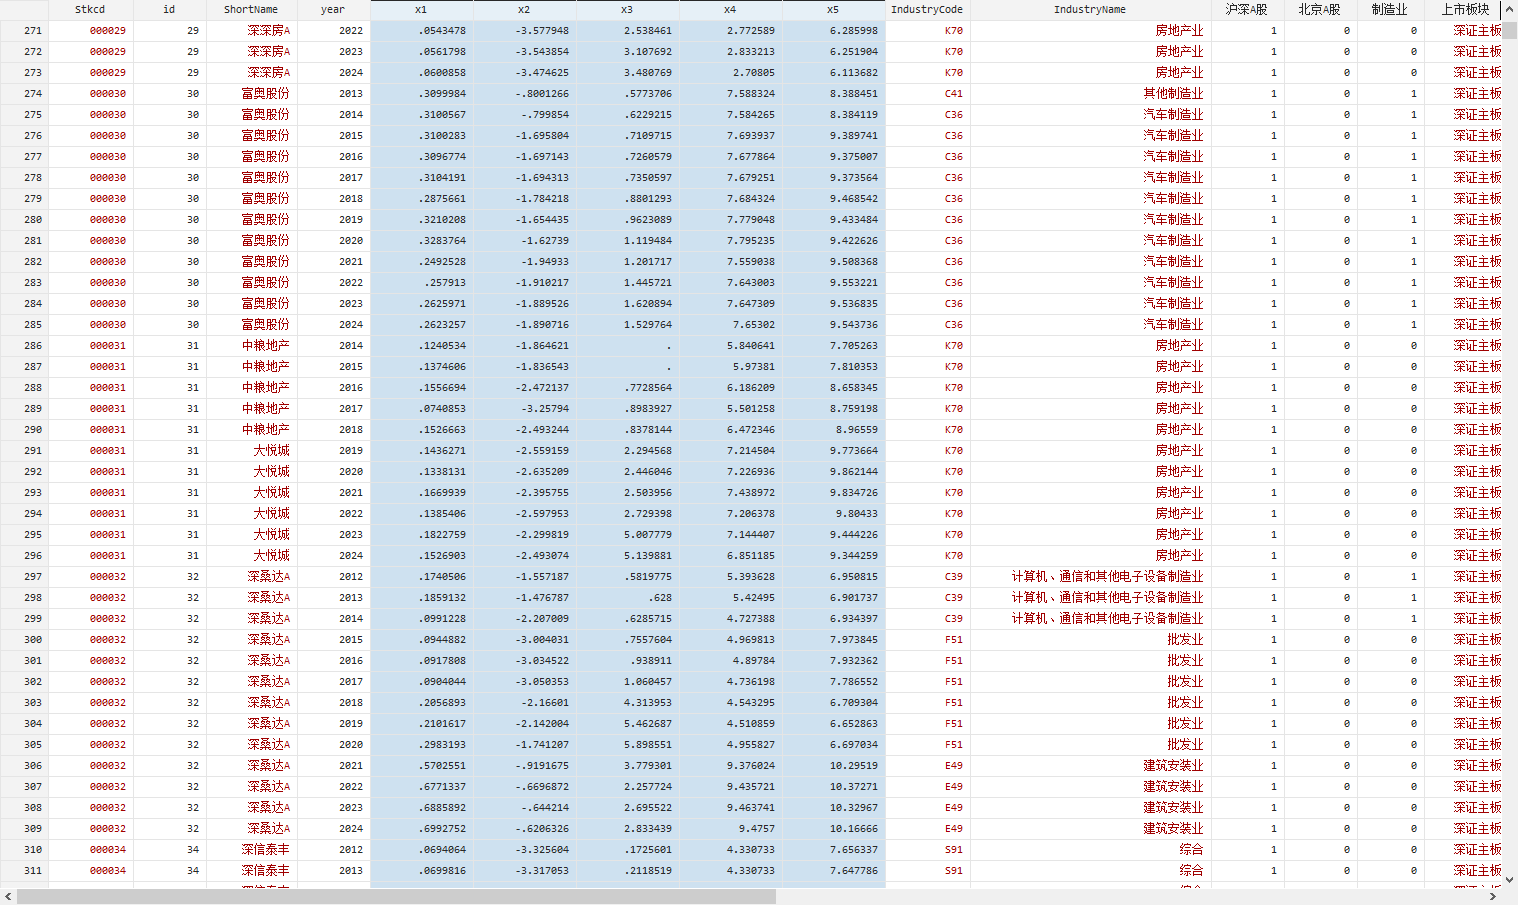Click the IndustryName column header
Screen dimensions: 1518x905
pyautogui.click(x=1090, y=9)
